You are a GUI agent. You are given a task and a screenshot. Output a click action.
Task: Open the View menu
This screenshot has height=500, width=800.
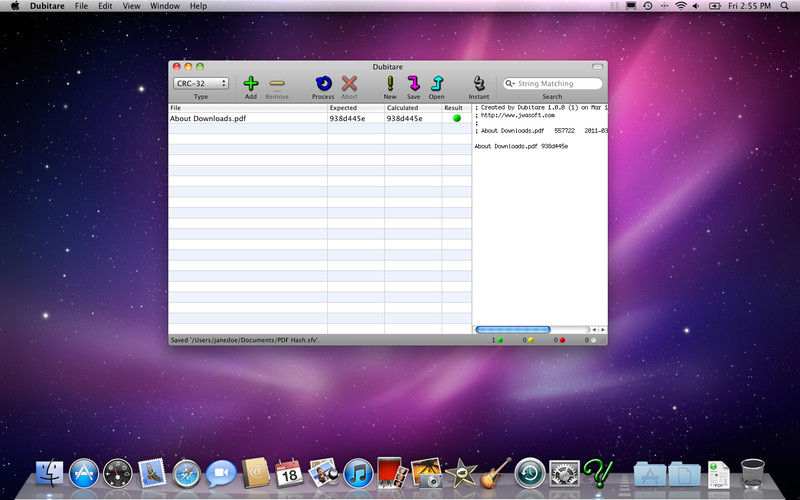[x=131, y=6]
